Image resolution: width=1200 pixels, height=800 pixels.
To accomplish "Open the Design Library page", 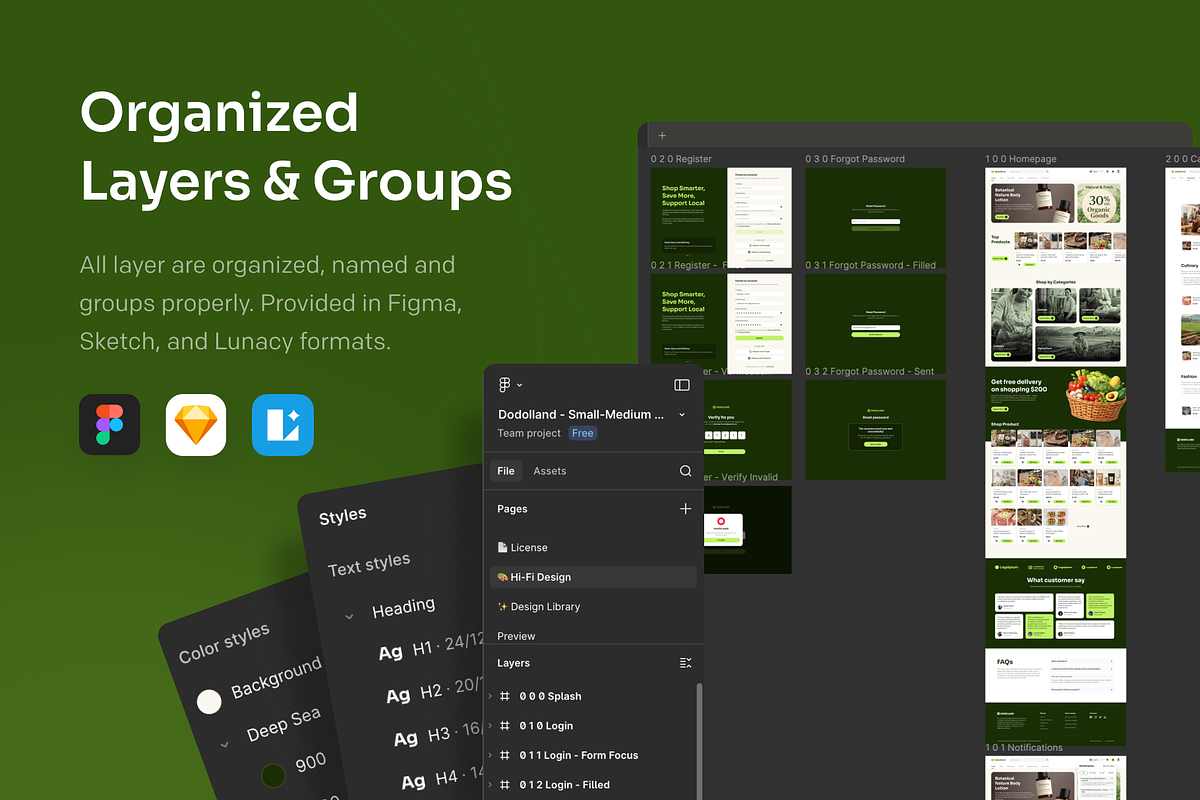I will point(539,607).
